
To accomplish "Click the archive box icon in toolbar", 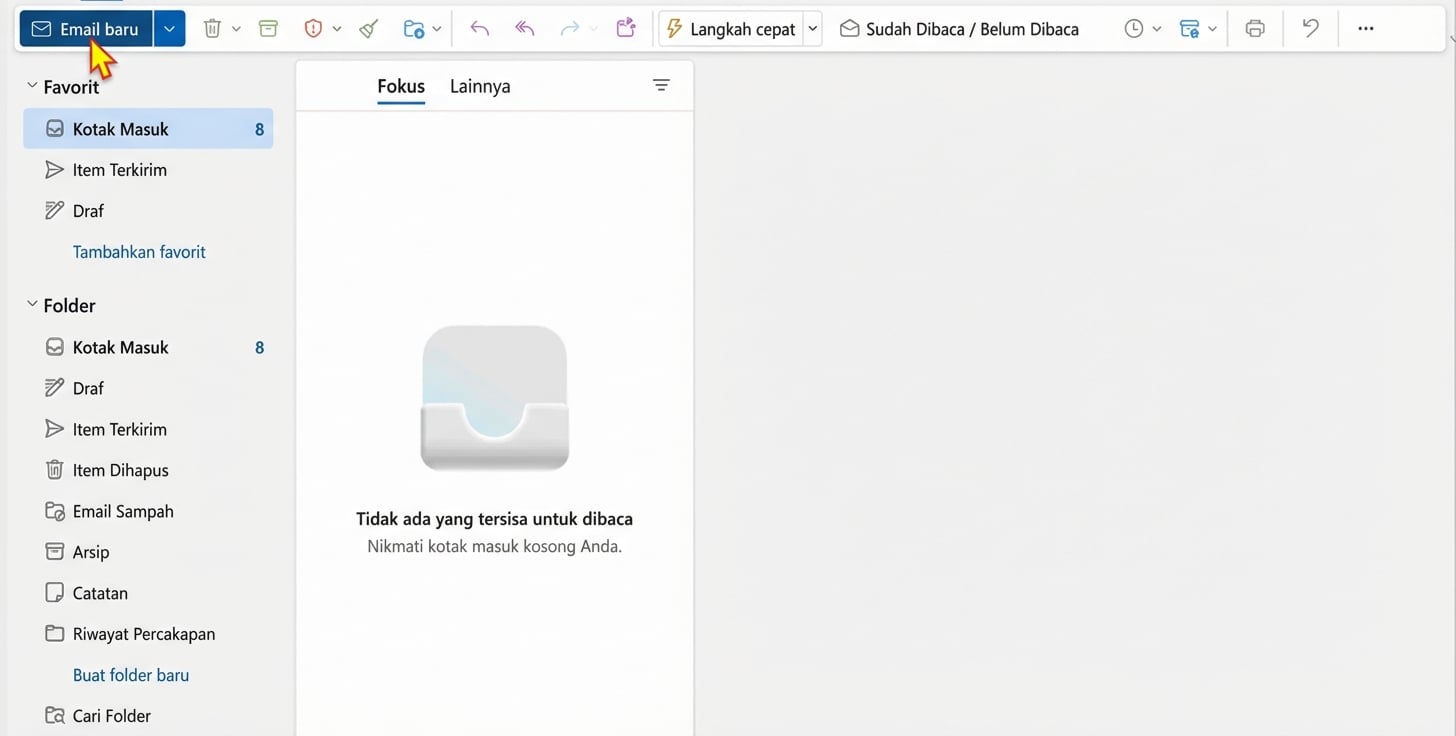I will click(268, 29).
